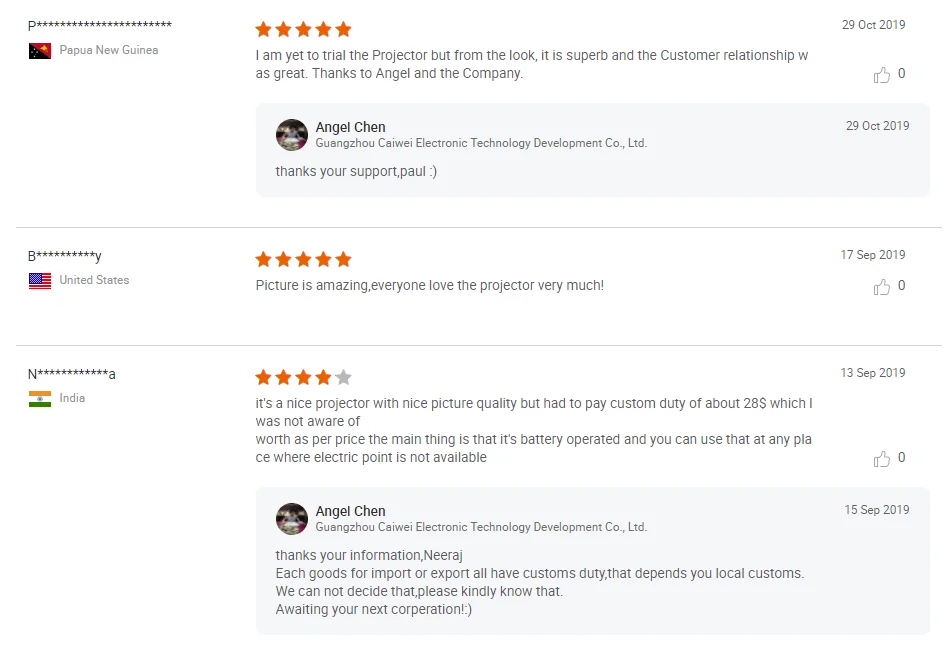Open Angel Chen's name in the second reply
948x649 pixels.
(x=350, y=511)
